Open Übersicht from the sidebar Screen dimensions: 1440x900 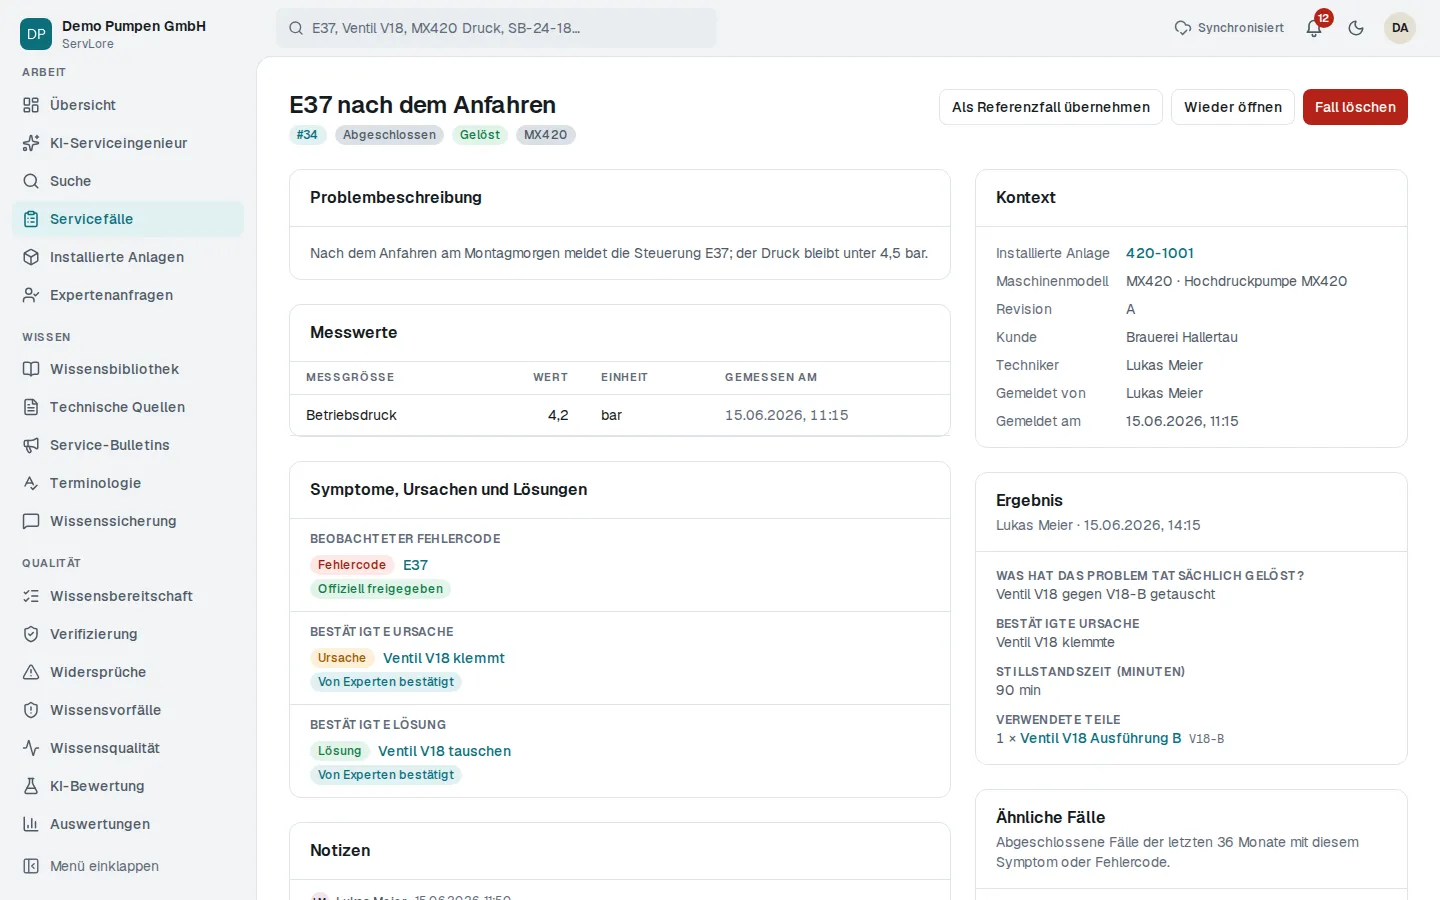[x=128, y=105]
